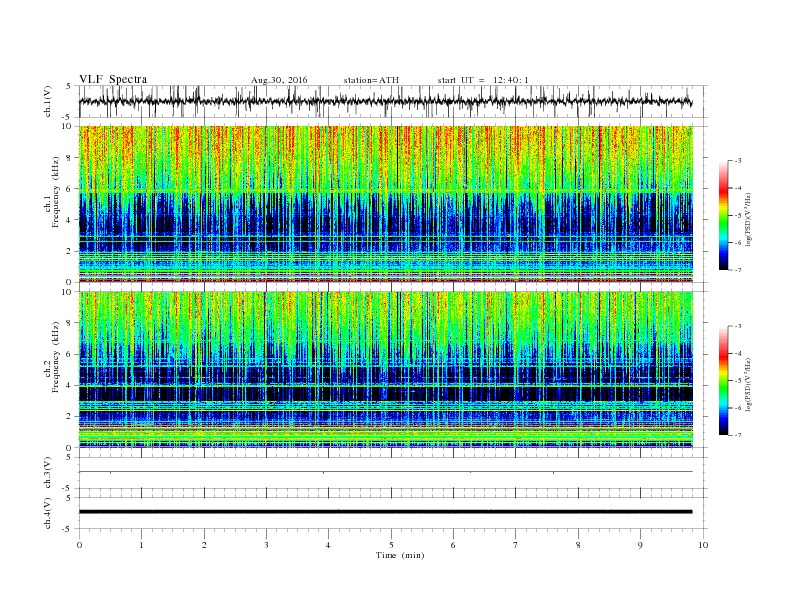The image size is (792, 612).
Task: Click the time axis tick label '2'
Action: (204, 545)
